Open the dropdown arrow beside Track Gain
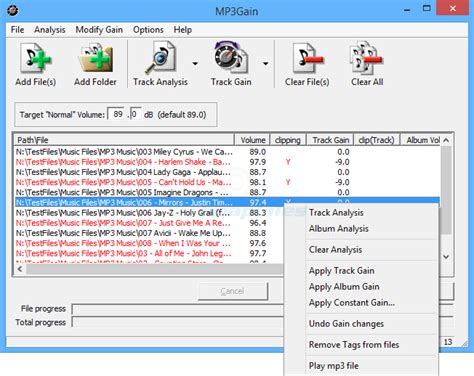This screenshot has width=474, height=376. (266, 63)
